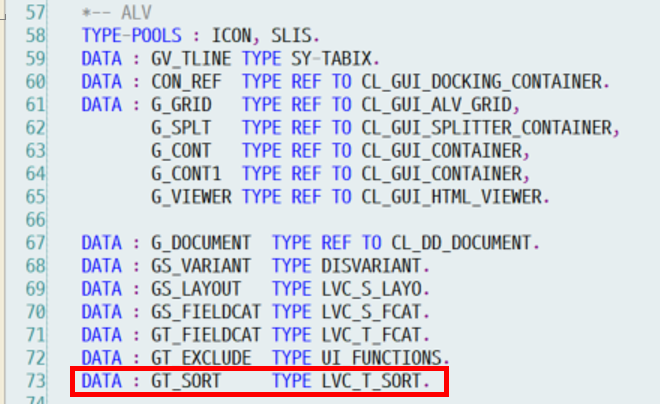
Task: Select the G_VIEWER variable
Action: 191,197
